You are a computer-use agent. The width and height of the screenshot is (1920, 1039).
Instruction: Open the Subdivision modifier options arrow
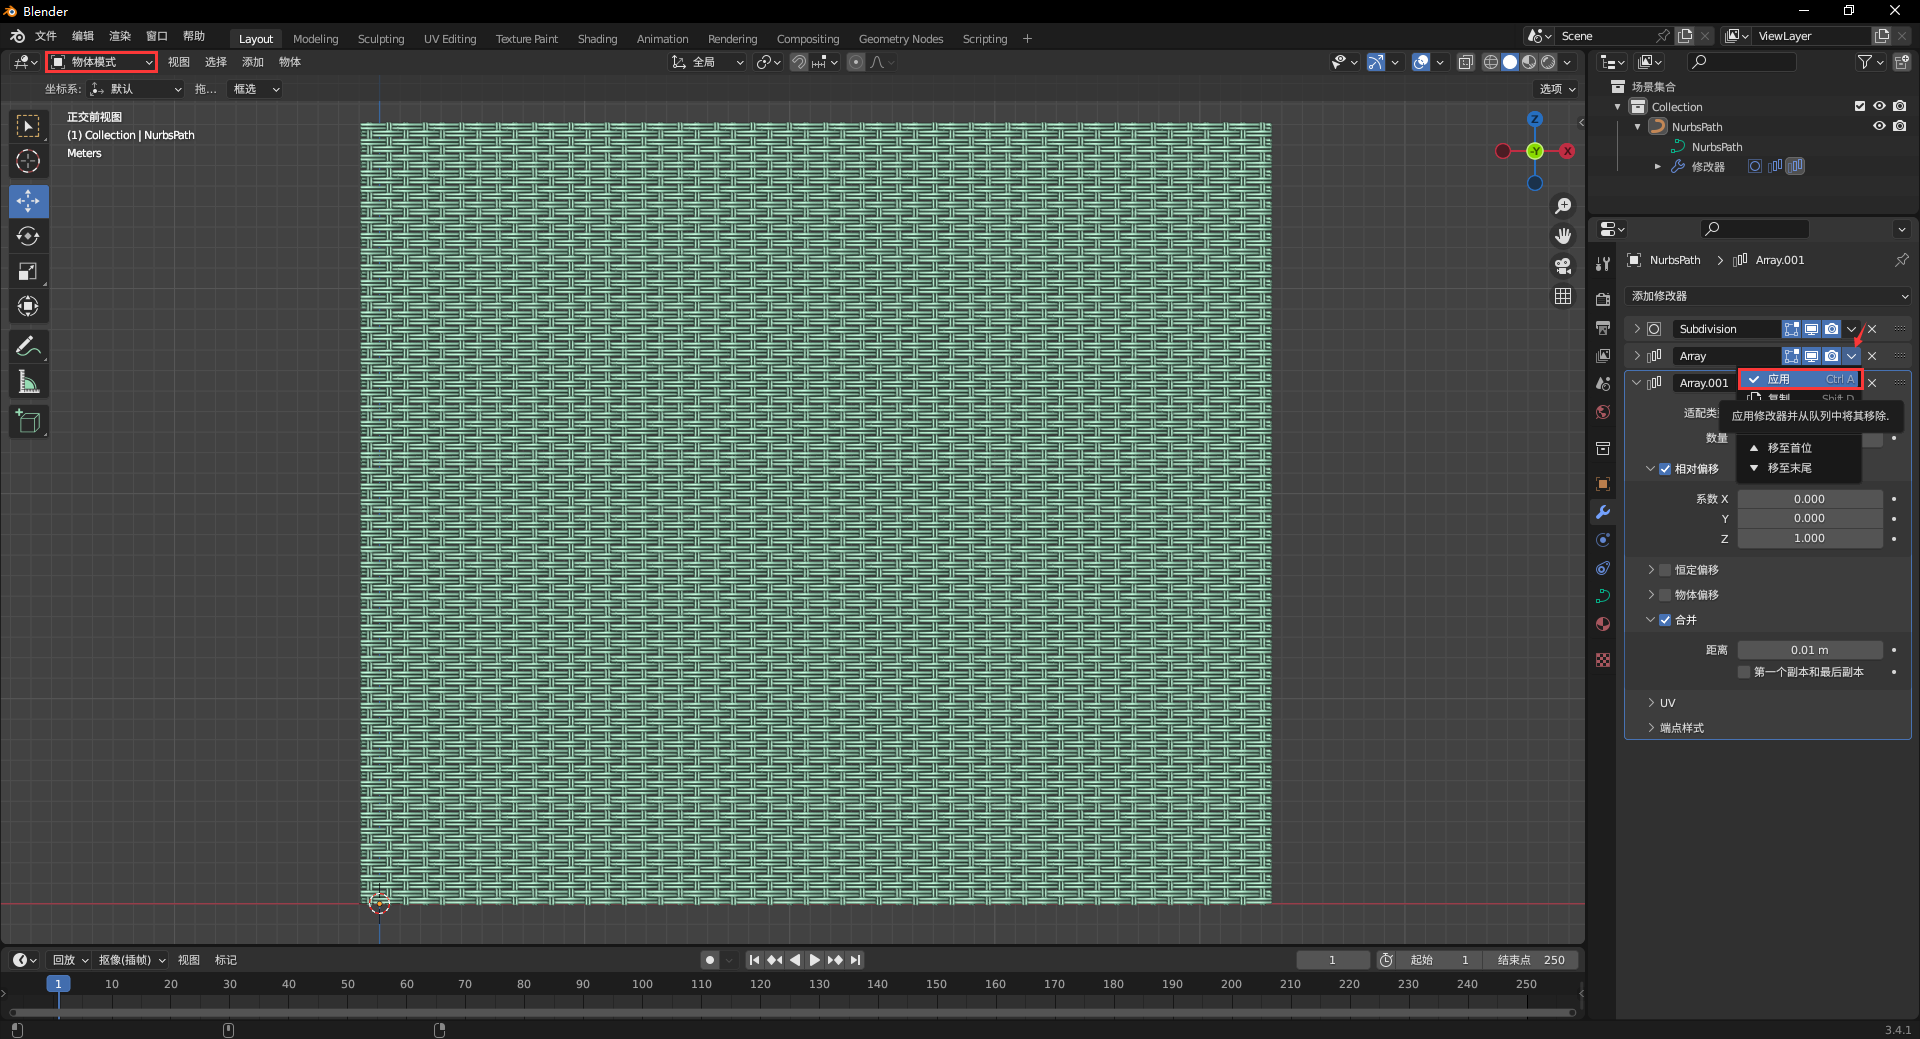click(x=1851, y=329)
